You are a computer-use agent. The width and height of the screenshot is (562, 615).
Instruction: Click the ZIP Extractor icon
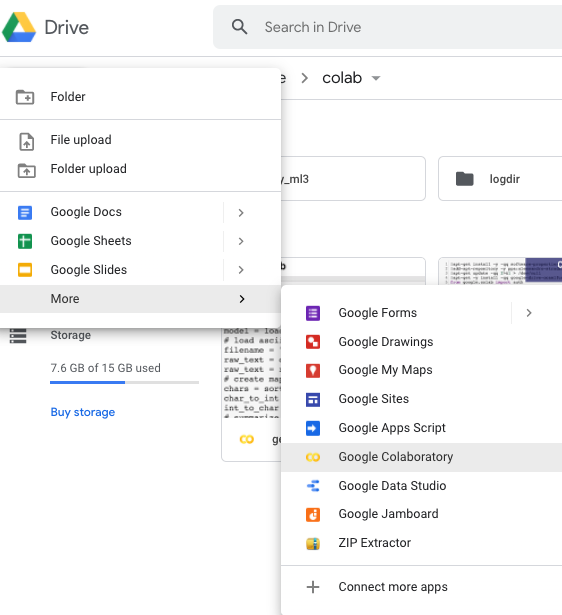[313, 544]
